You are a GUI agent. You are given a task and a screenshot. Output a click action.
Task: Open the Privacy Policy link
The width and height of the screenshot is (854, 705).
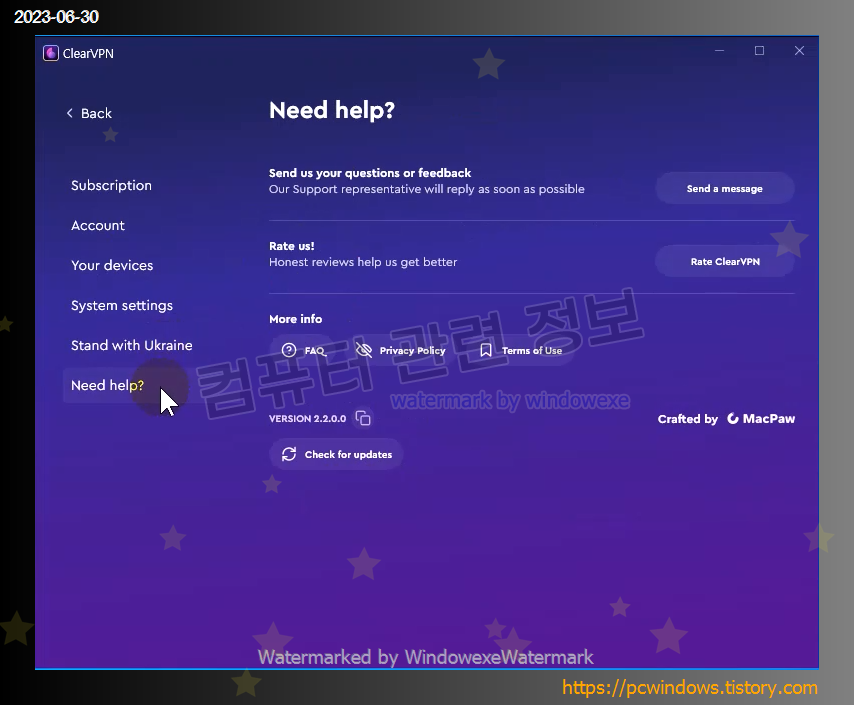point(400,350)
